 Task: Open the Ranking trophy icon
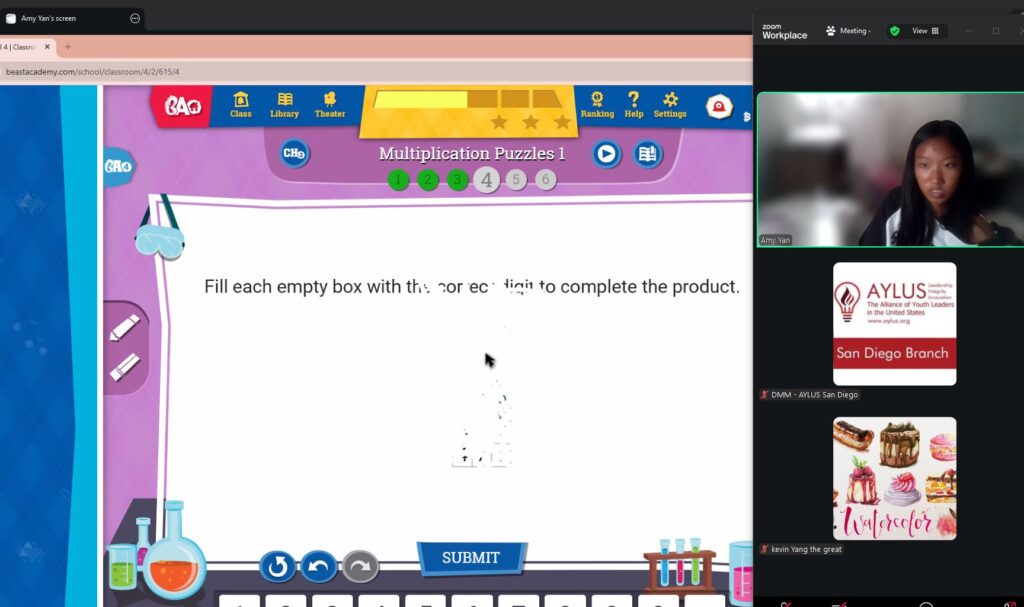tap(597, 104)
